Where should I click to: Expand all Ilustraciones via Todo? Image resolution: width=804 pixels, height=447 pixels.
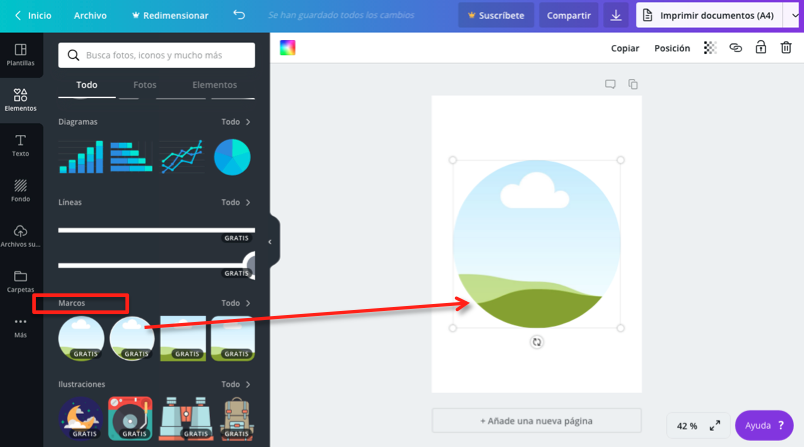tap(236, 384)
